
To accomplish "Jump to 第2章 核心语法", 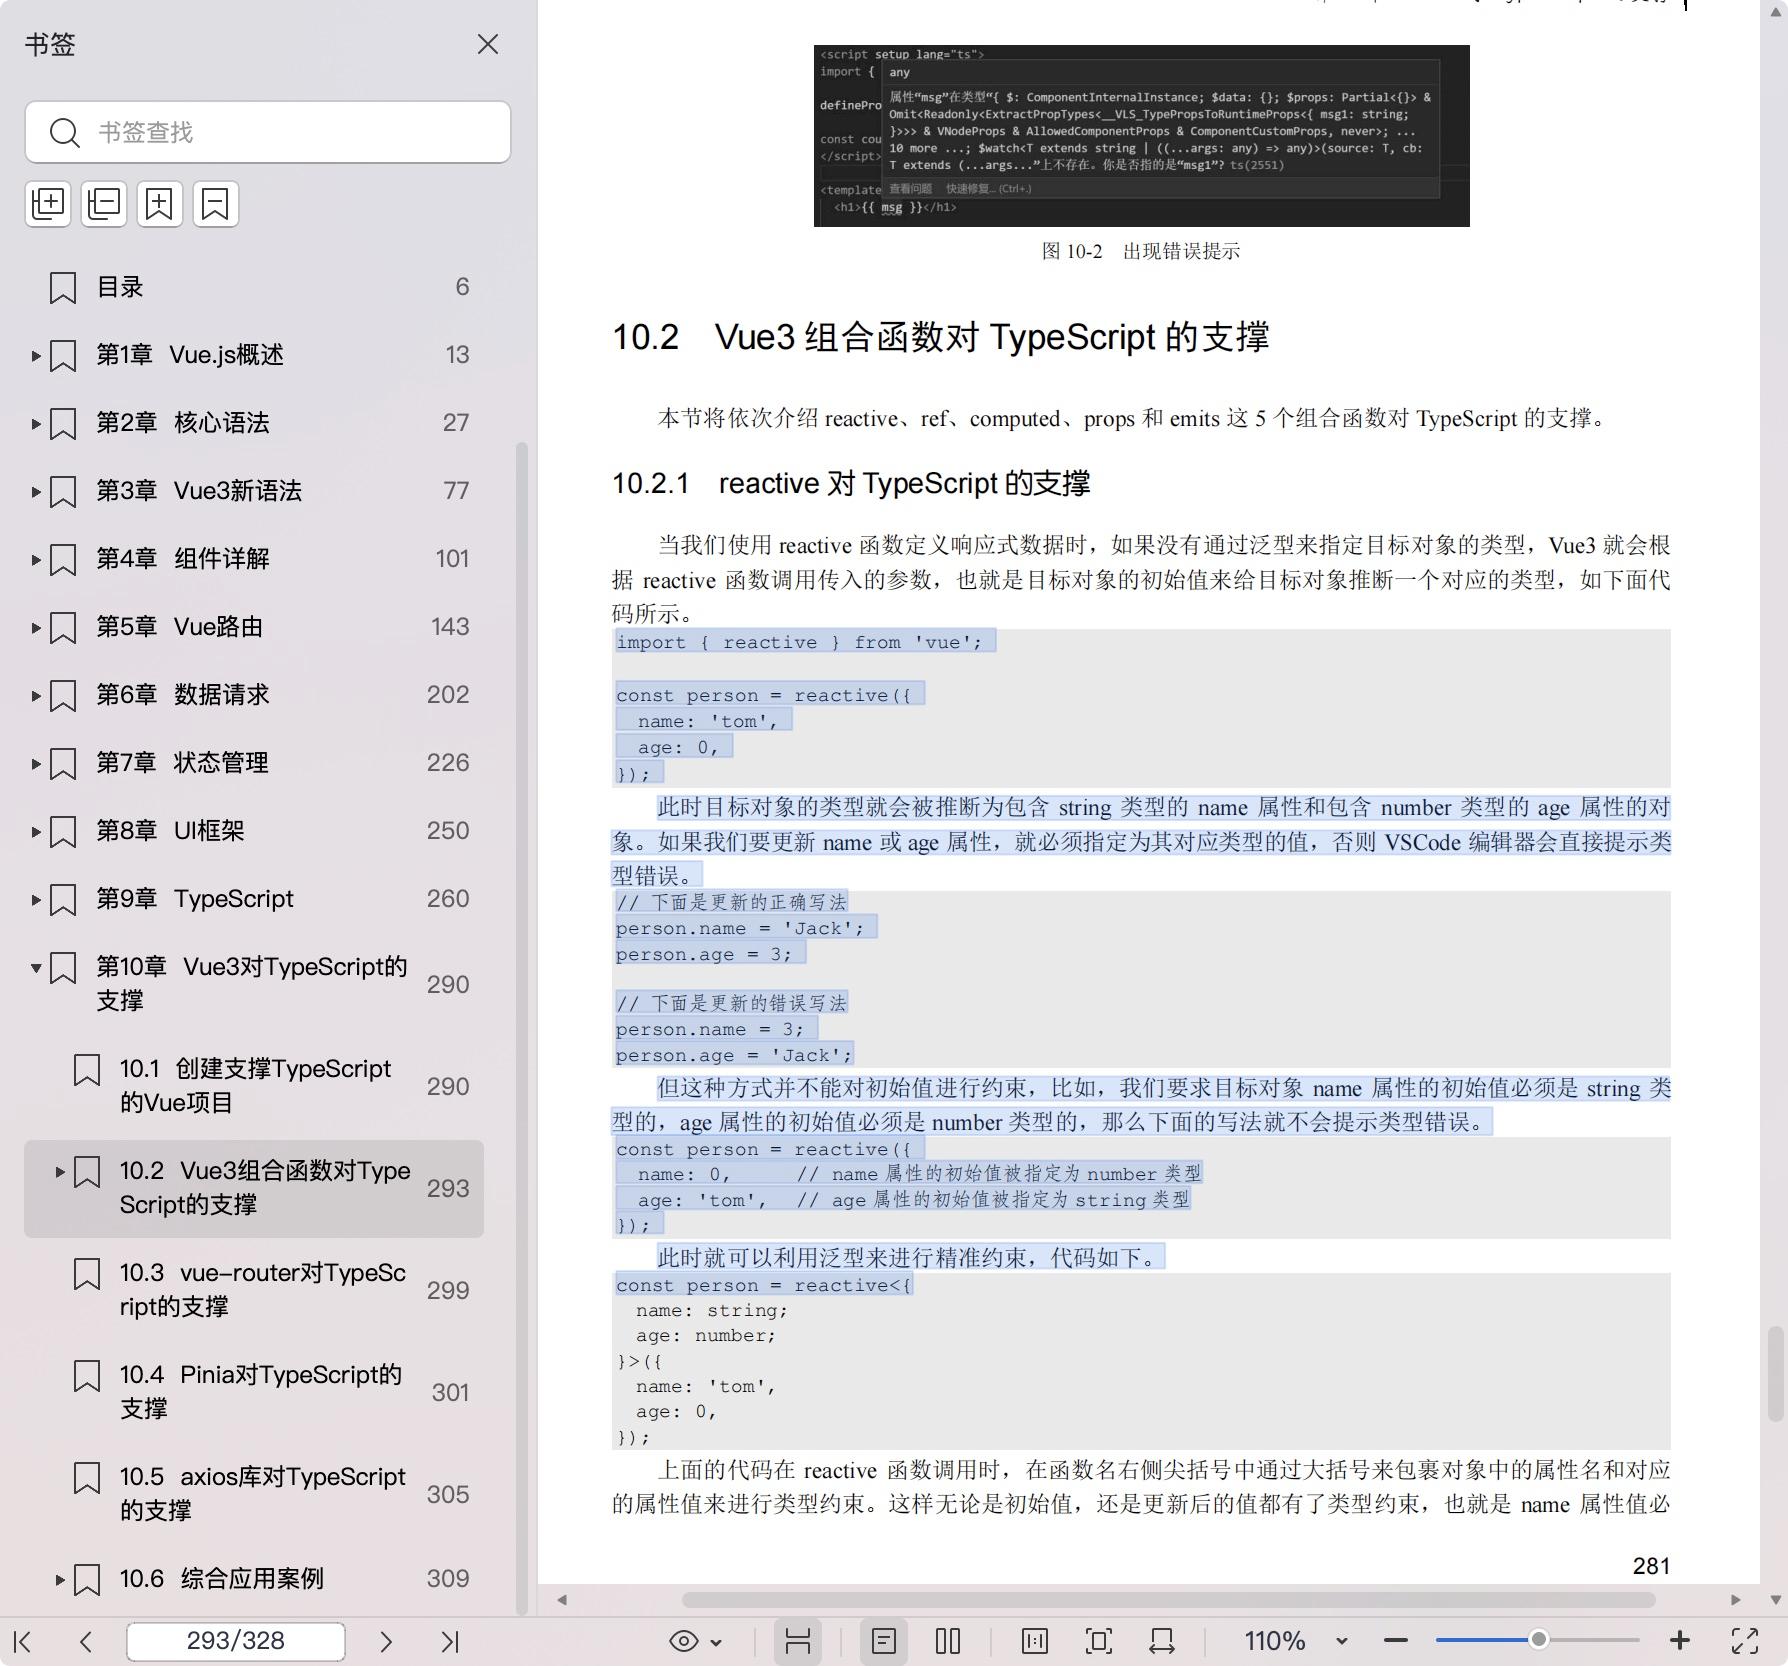I will coord(183,423).
